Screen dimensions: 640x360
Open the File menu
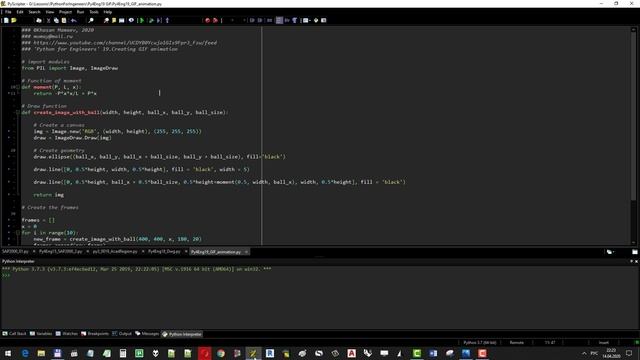pos(8,12)
